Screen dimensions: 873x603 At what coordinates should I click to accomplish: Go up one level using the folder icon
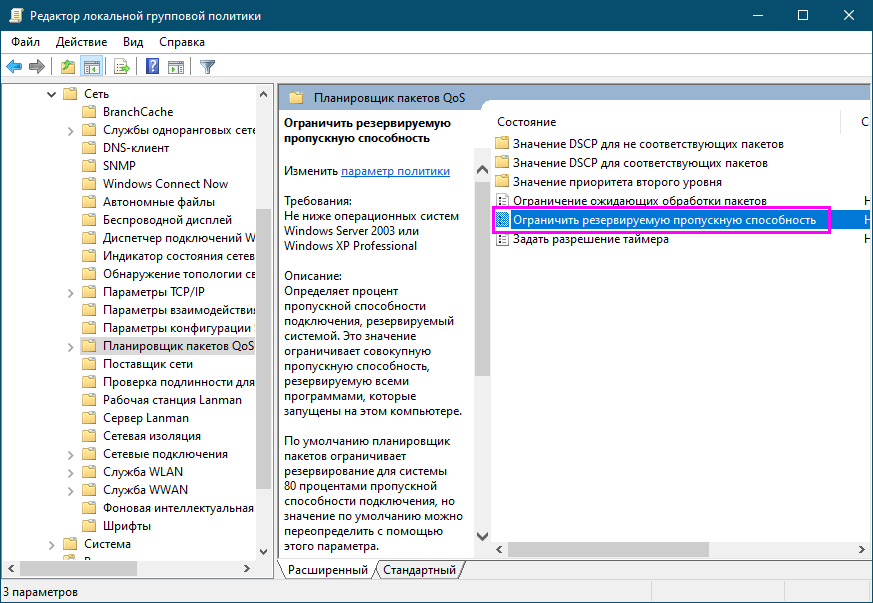(x=67, y=67)
